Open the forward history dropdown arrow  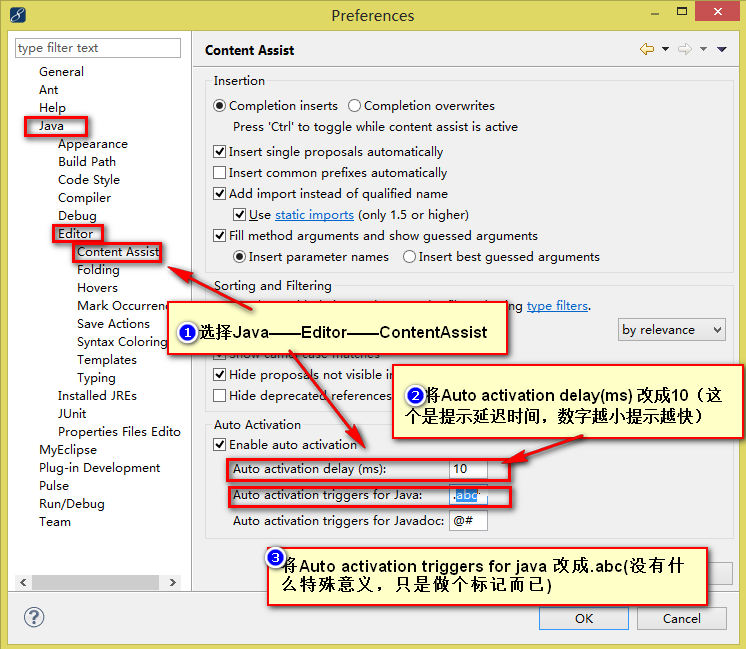(704, 49)
